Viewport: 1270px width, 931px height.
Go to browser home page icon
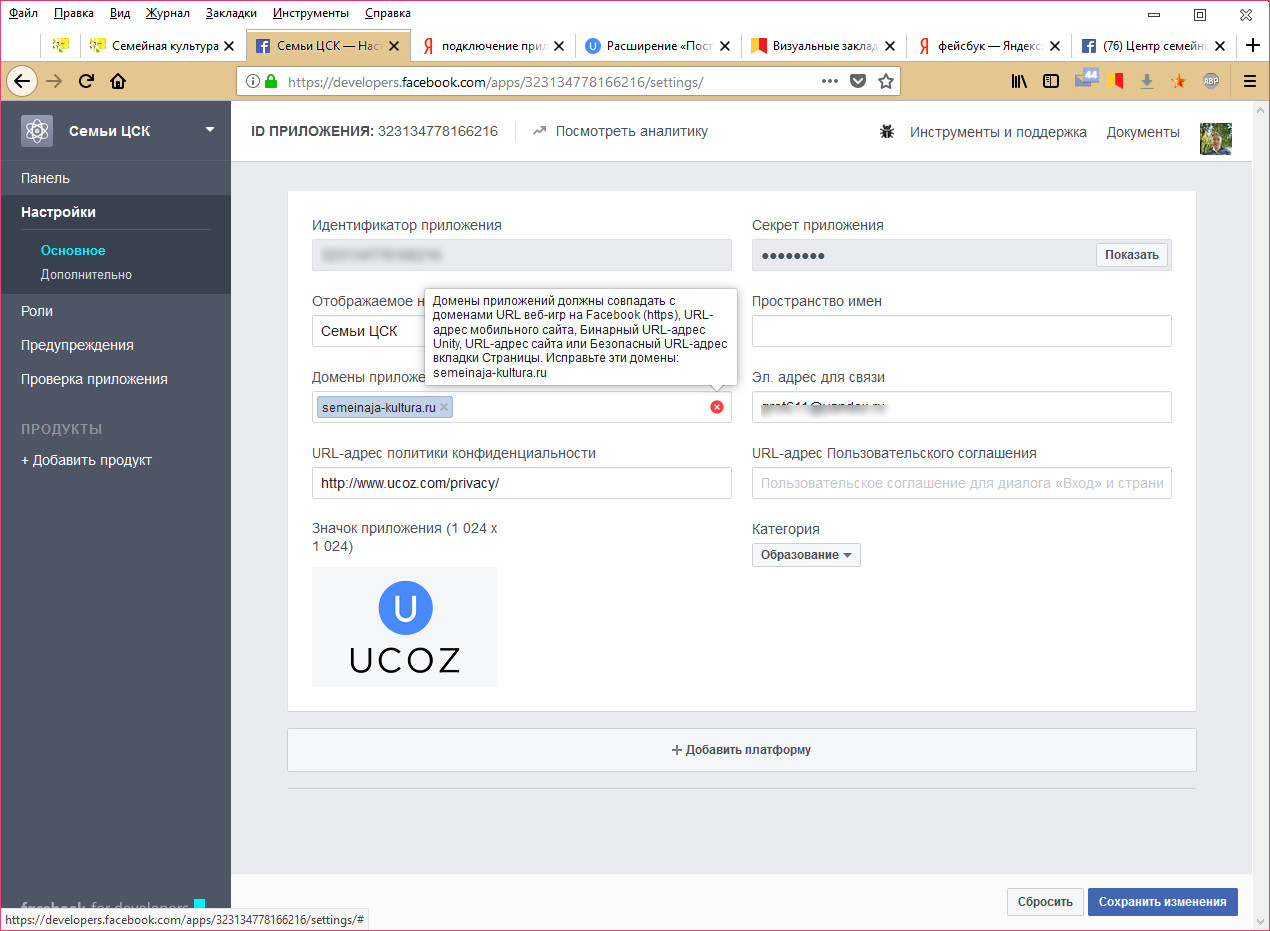pyautogui.click(x=118, y=82)
